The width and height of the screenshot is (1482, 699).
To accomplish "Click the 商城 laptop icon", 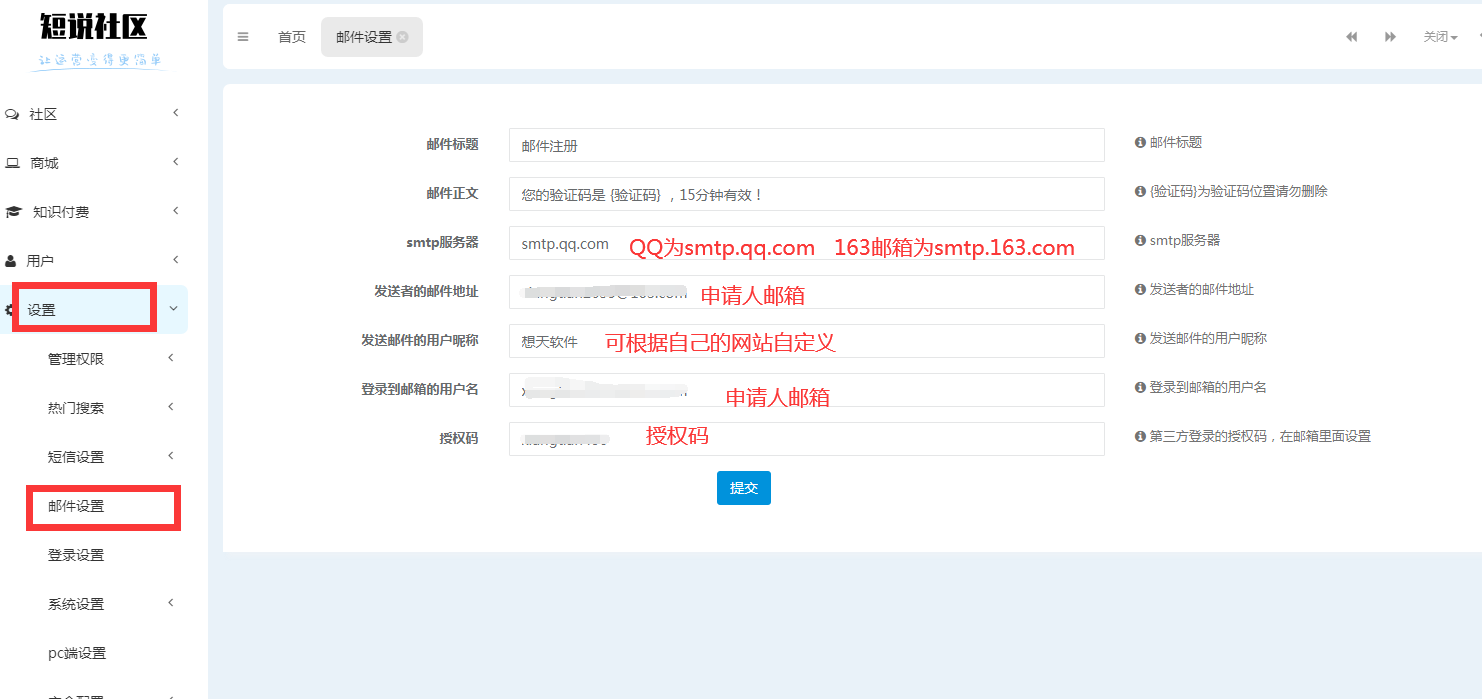I will pyautogui.click(x=12, y=163).
